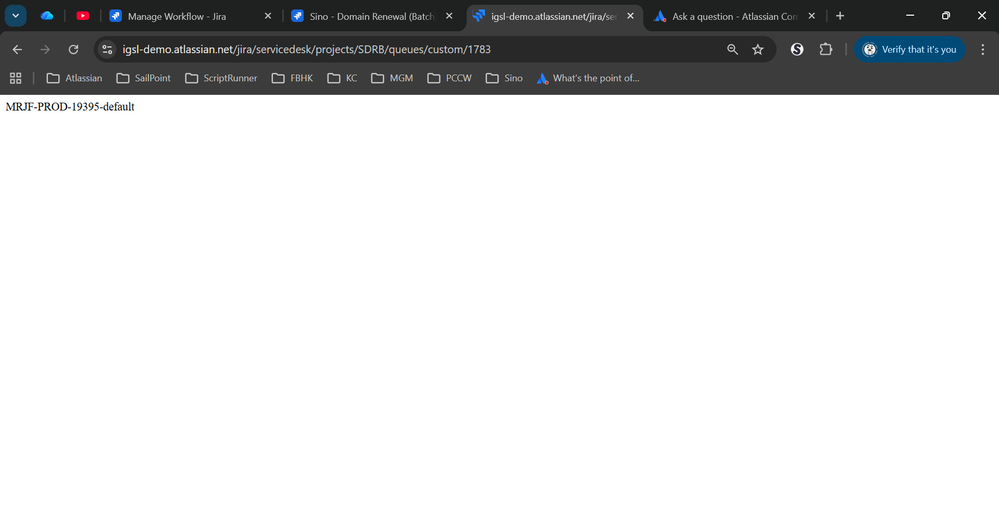Close the Ask a question tab
The height and width of the screenshot is (522, 999).
point(812,16)
